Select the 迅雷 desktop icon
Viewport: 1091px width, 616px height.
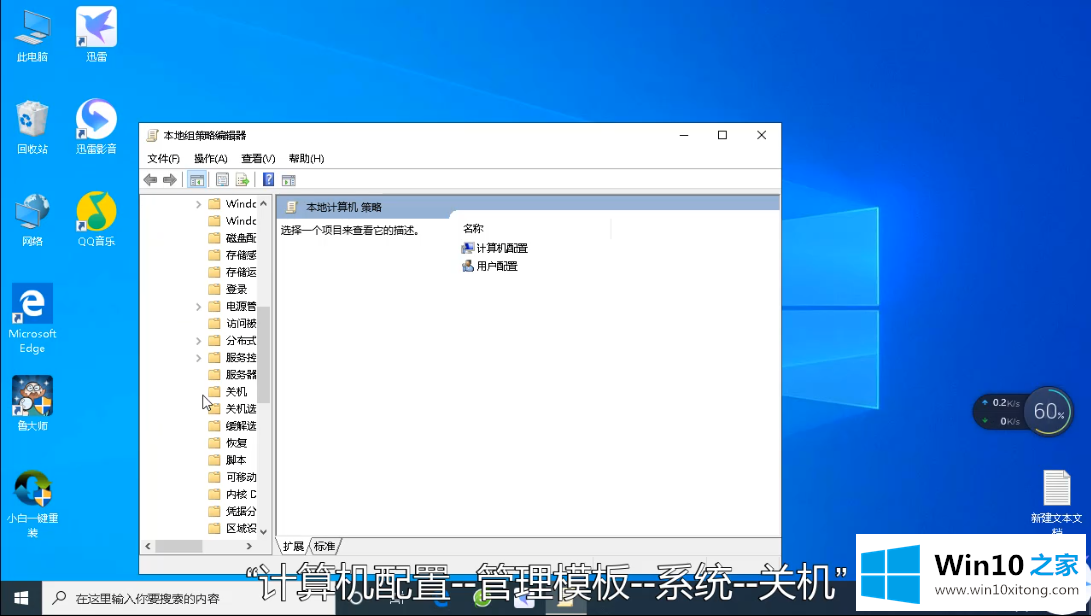click(x=96, y=34)
